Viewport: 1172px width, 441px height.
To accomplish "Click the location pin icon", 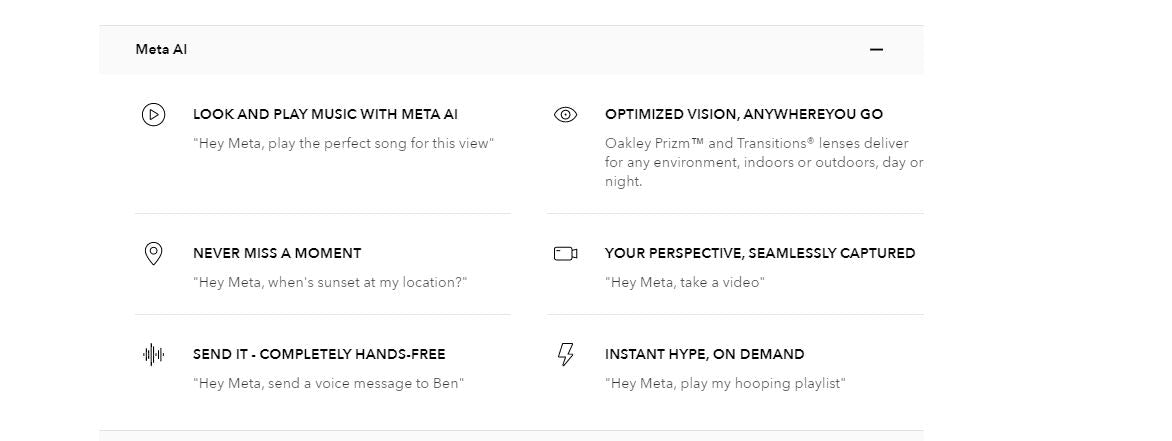I will point(153,254).
